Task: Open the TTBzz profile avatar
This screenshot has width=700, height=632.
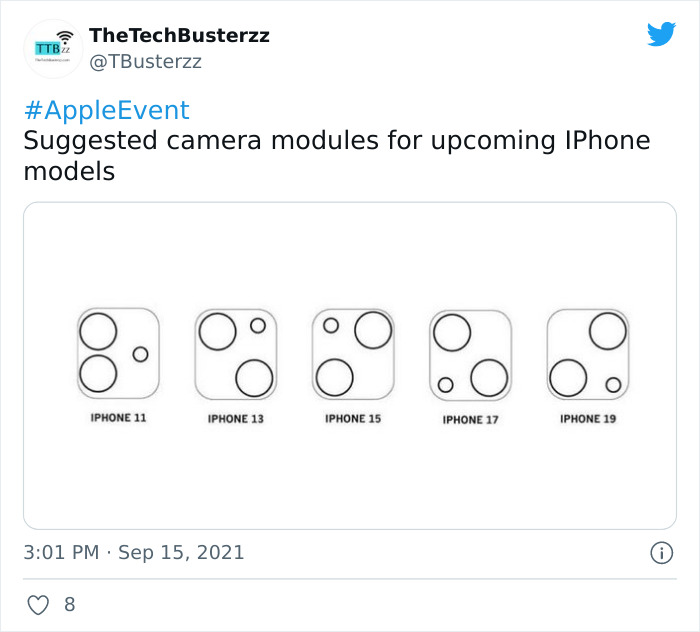Action: pyautogui.click(x=53, y=48)
